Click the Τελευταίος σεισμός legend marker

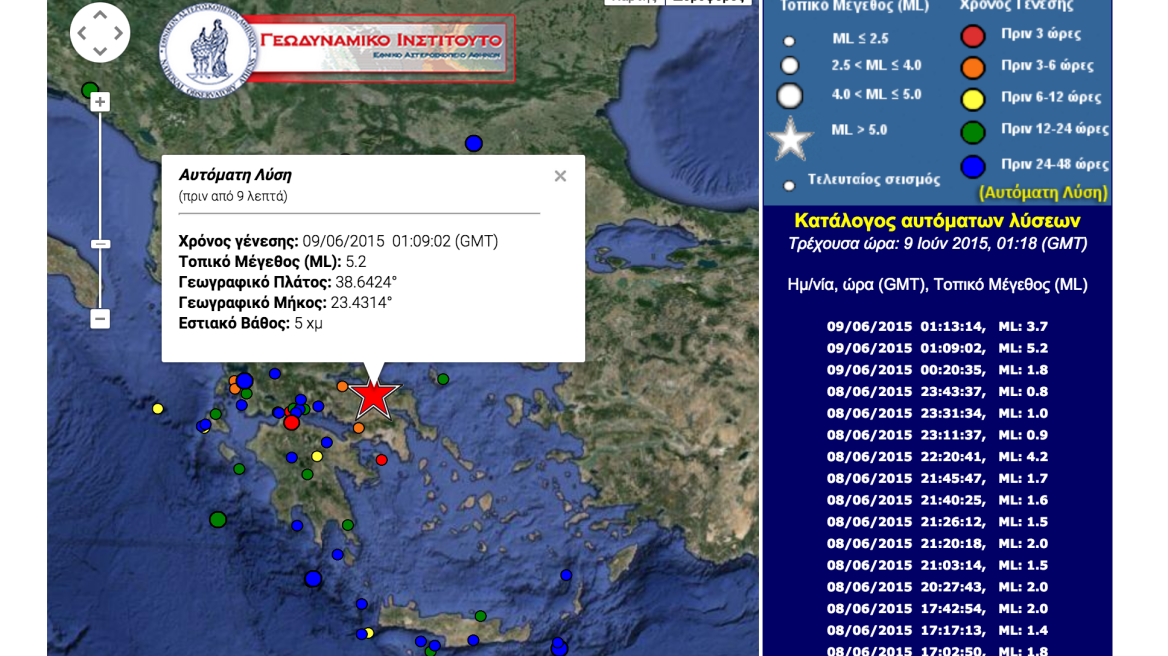[x=789, y=185]
